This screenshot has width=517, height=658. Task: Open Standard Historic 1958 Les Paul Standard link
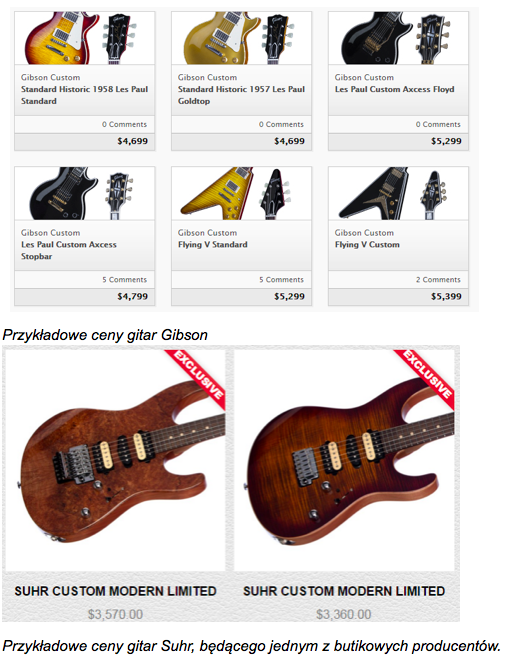coord(84,95)
